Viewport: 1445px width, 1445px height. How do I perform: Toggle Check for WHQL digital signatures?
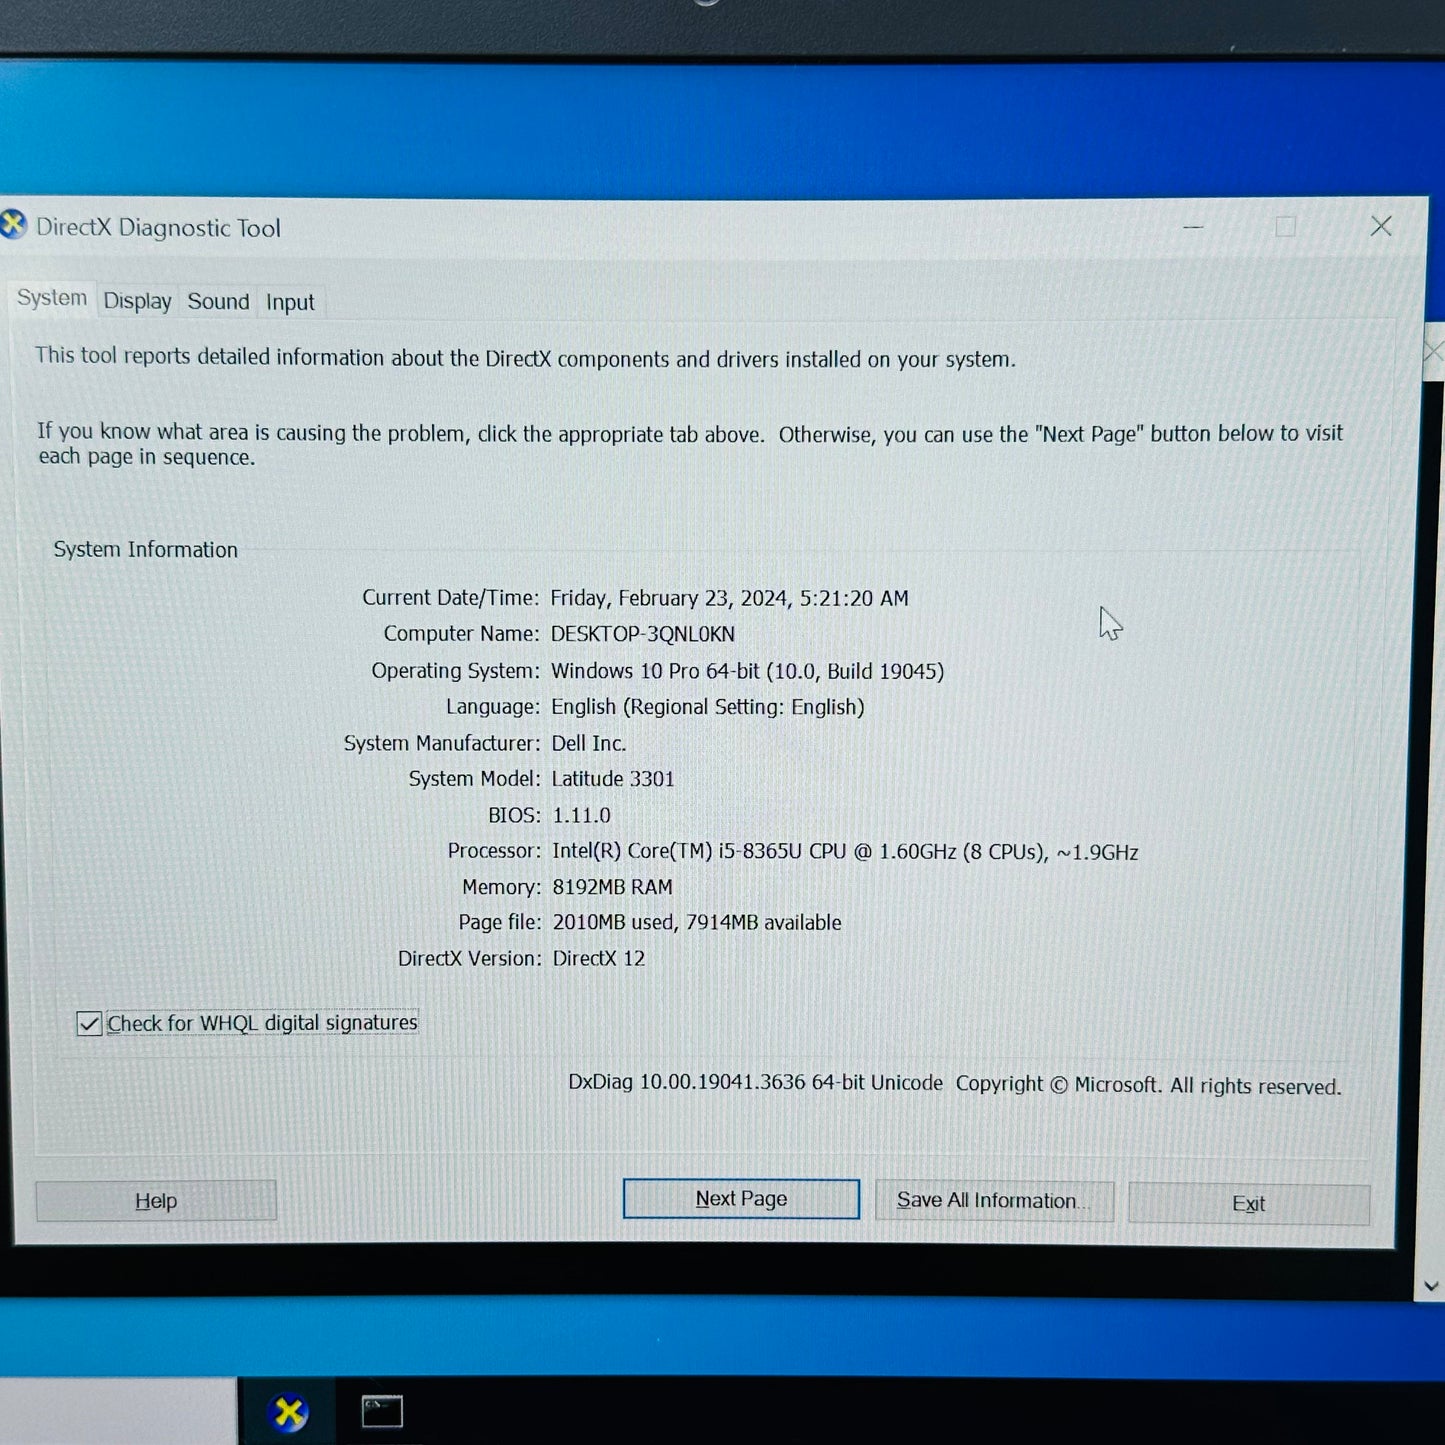tap(88, 1022)
